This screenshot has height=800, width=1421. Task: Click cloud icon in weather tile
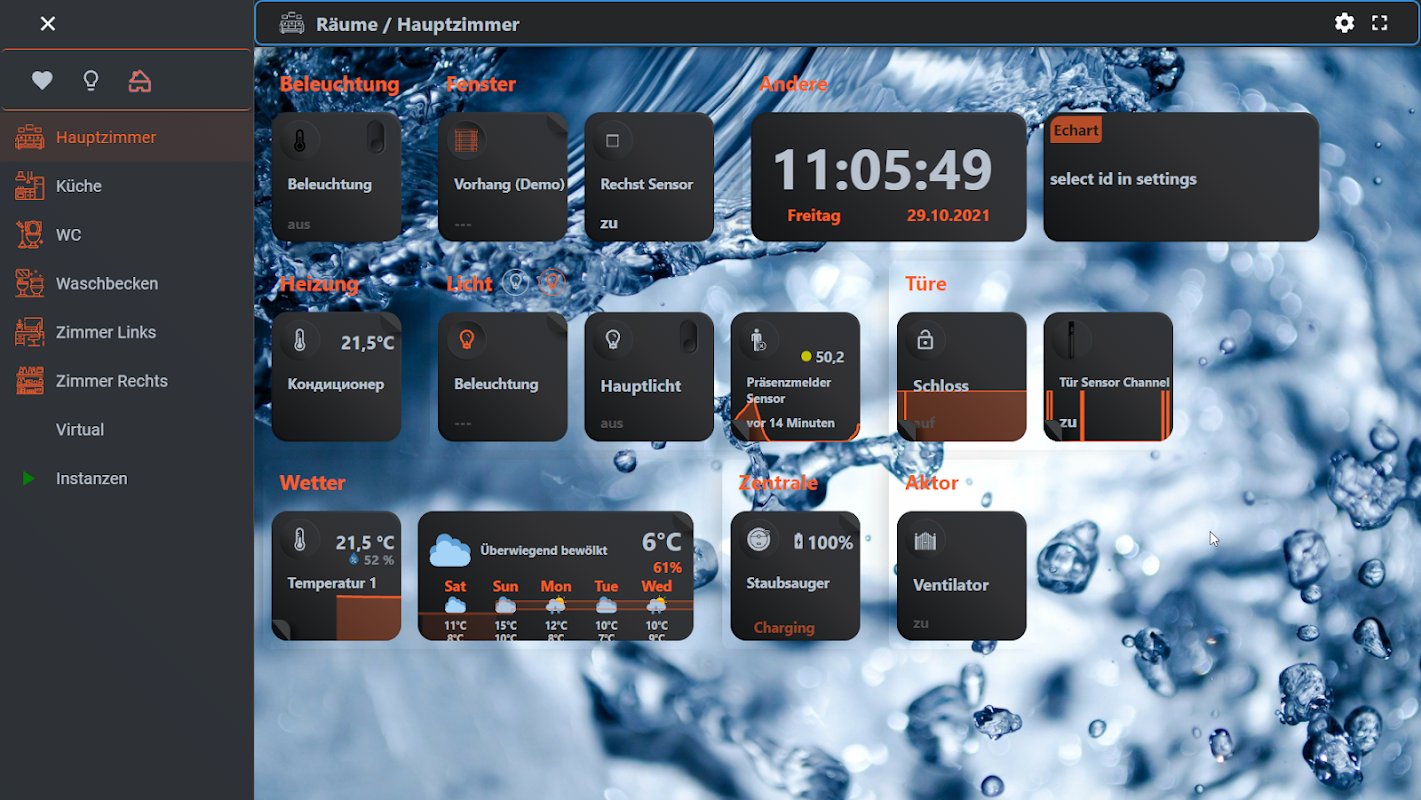450,550
